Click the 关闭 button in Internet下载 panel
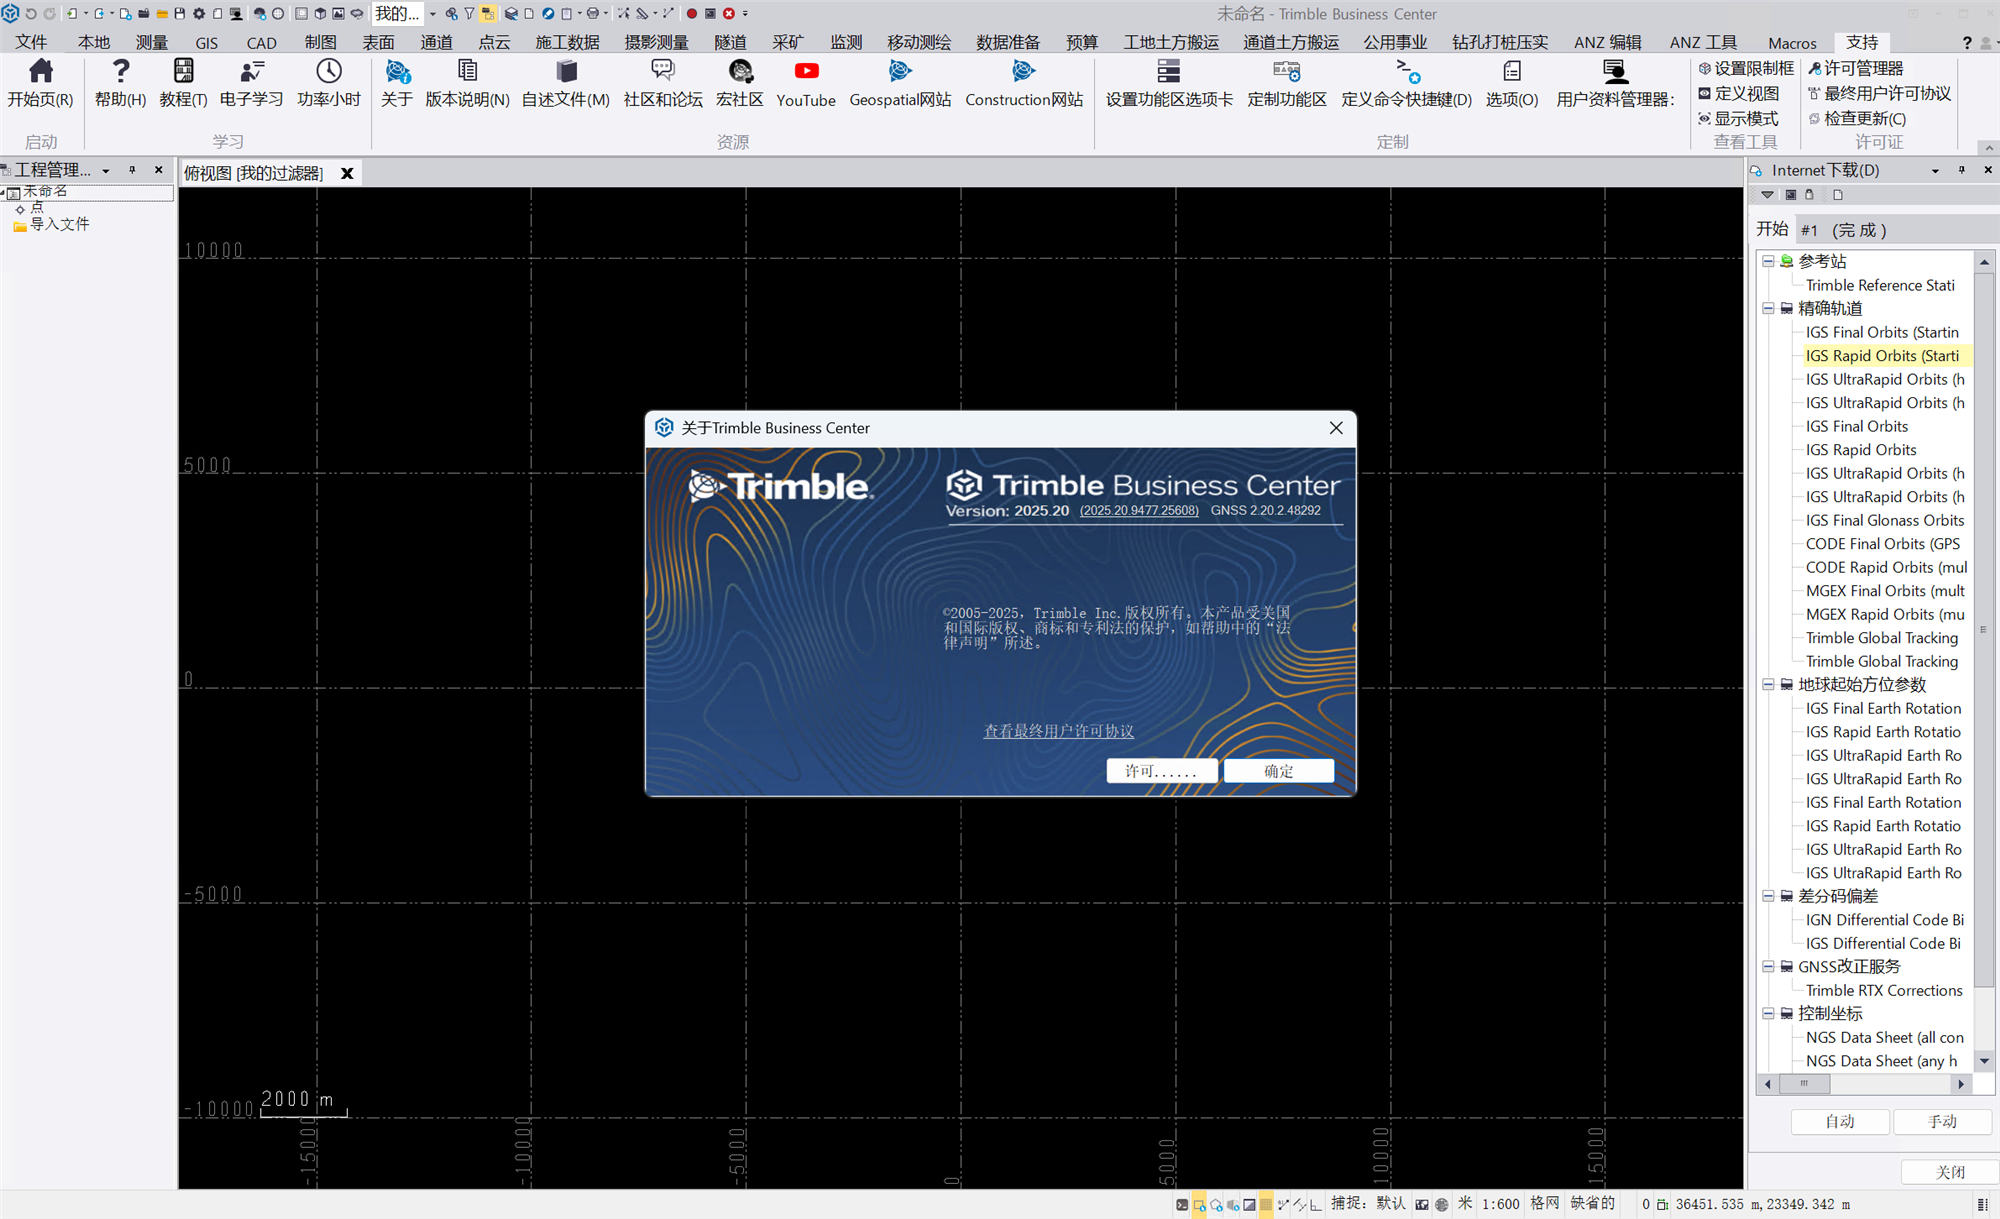Viewport: 2000px width, 1219px height. [1950, 1172]
